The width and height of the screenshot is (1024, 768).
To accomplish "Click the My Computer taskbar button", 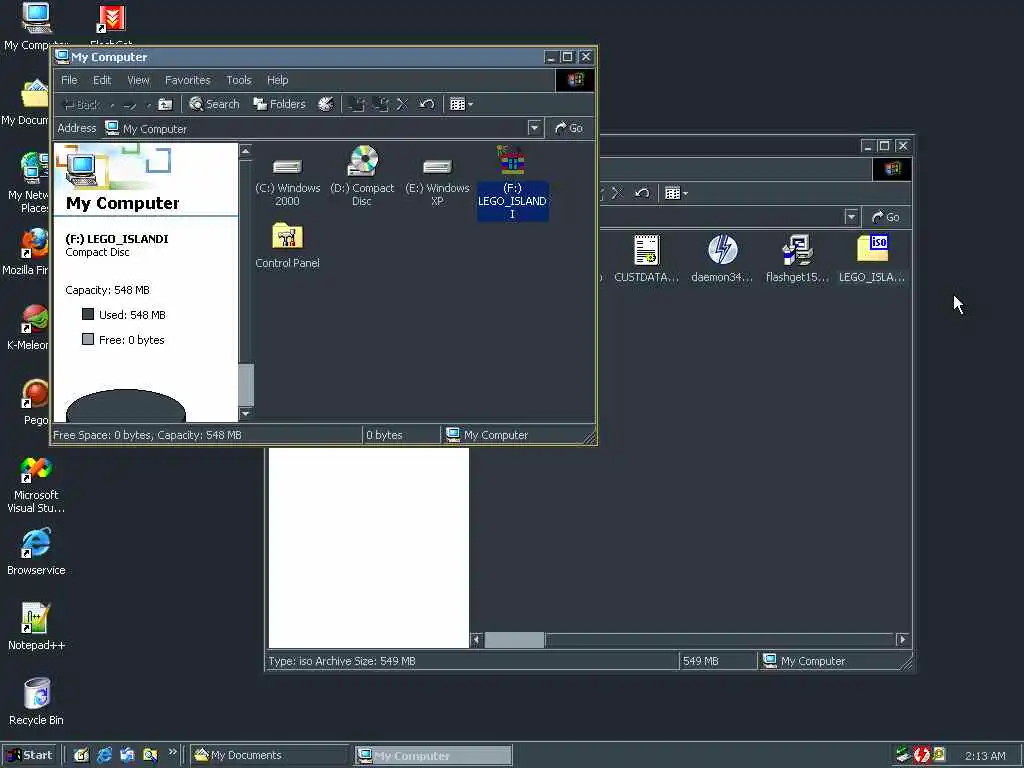I will [433, 756].
